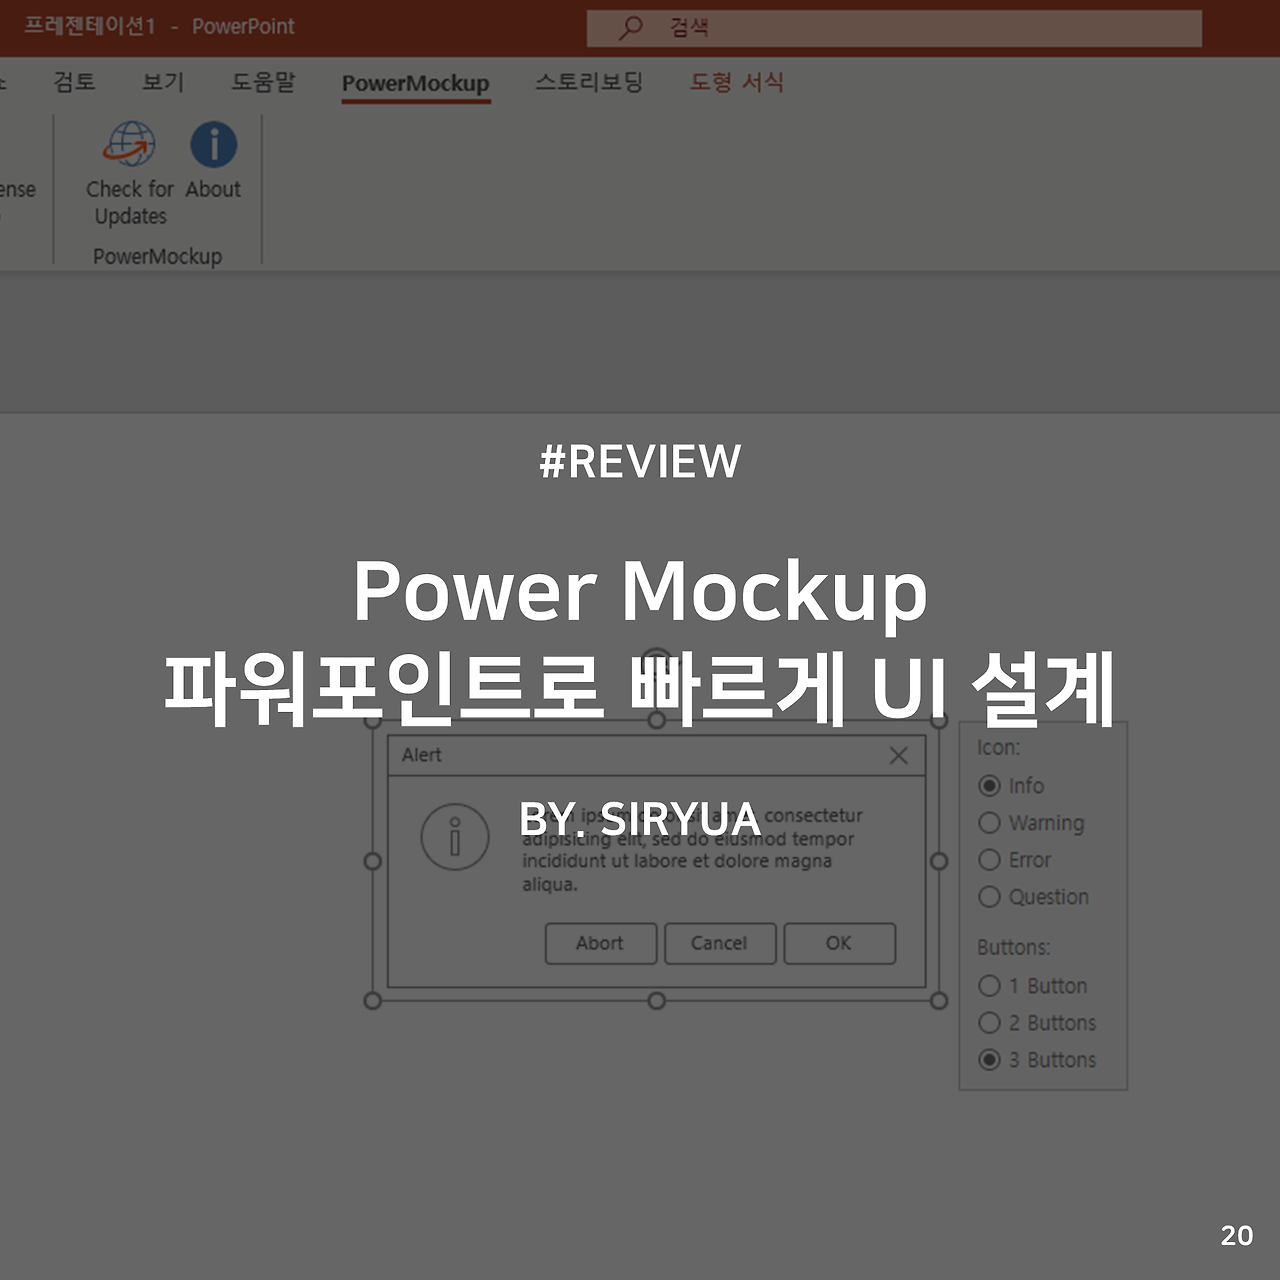Set the icon option to Question
This screenshot has width=1280, height=1280.
[989, 897]
